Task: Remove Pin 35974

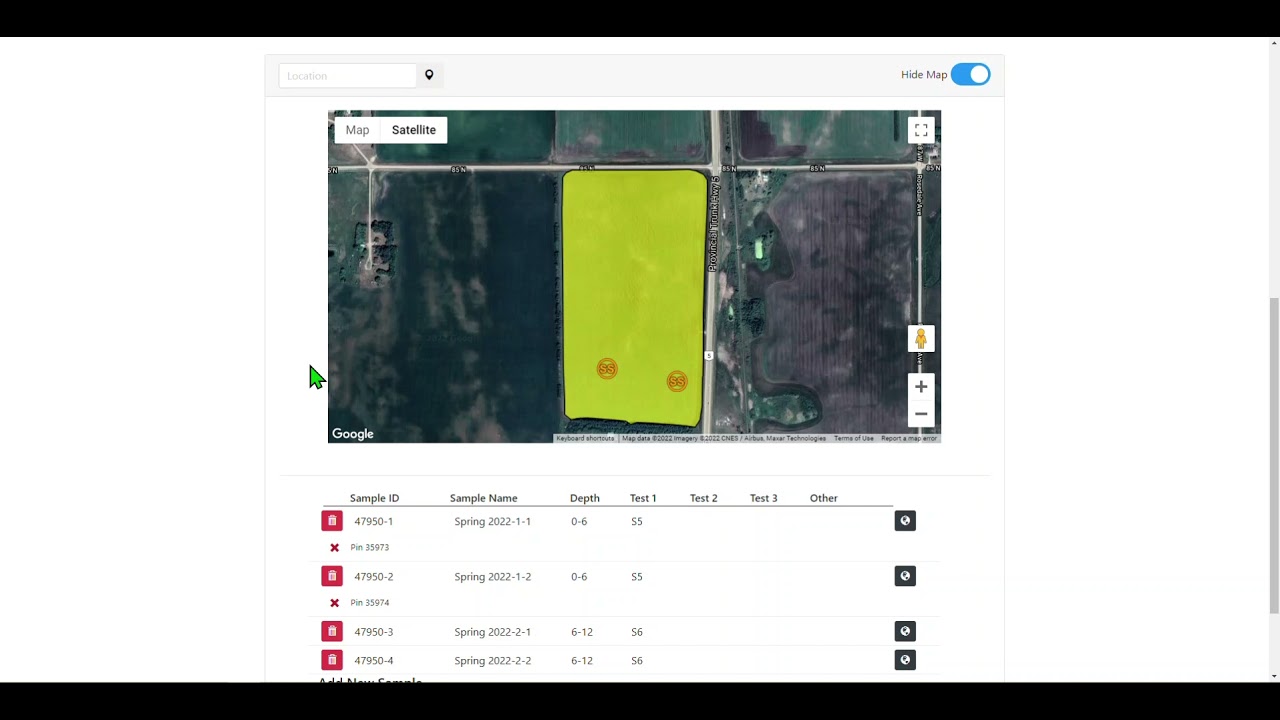Action: [x=335, y=603]
